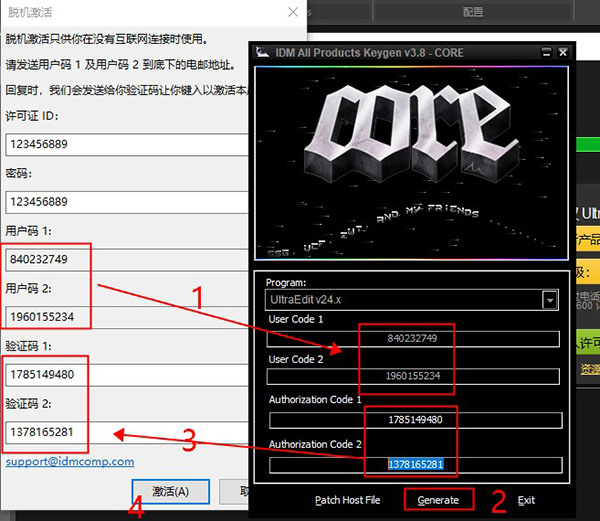Close the IDM Keygen window
Image resolution: width=600 pixels, height=521 pixels.
pos(563,52)
